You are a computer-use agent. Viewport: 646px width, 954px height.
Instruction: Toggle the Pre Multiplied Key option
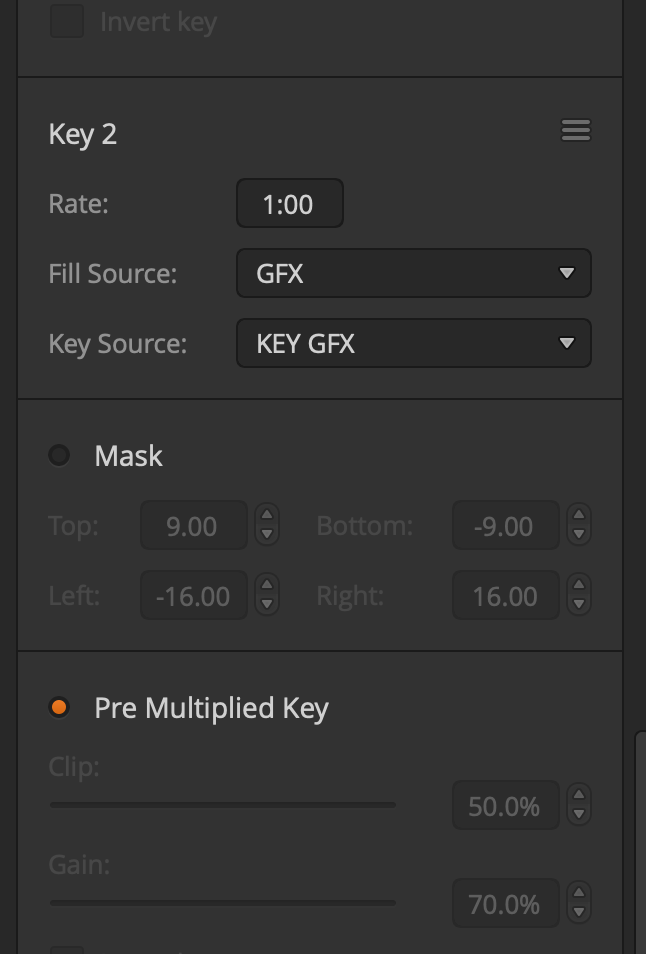click(x=59, y=708)
